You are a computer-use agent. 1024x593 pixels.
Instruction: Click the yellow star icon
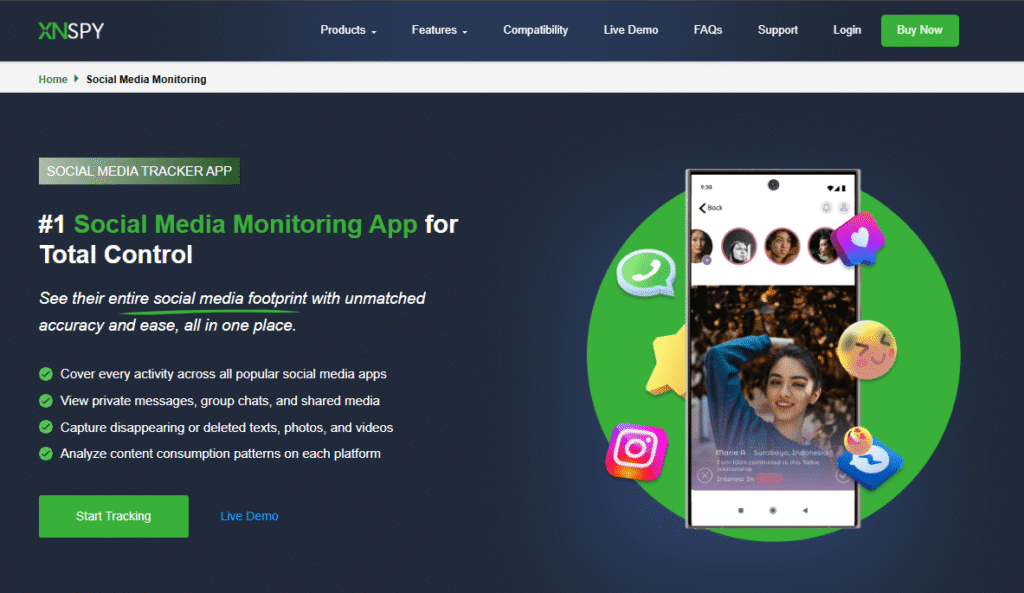[x=666, y=363]
